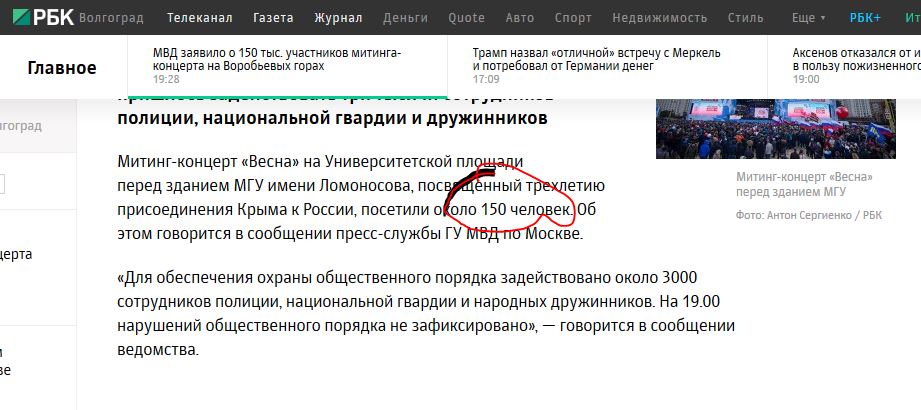Click the photo credit Антон Сергиенко / РБК
Screen dimensions: 921x410
809,216
